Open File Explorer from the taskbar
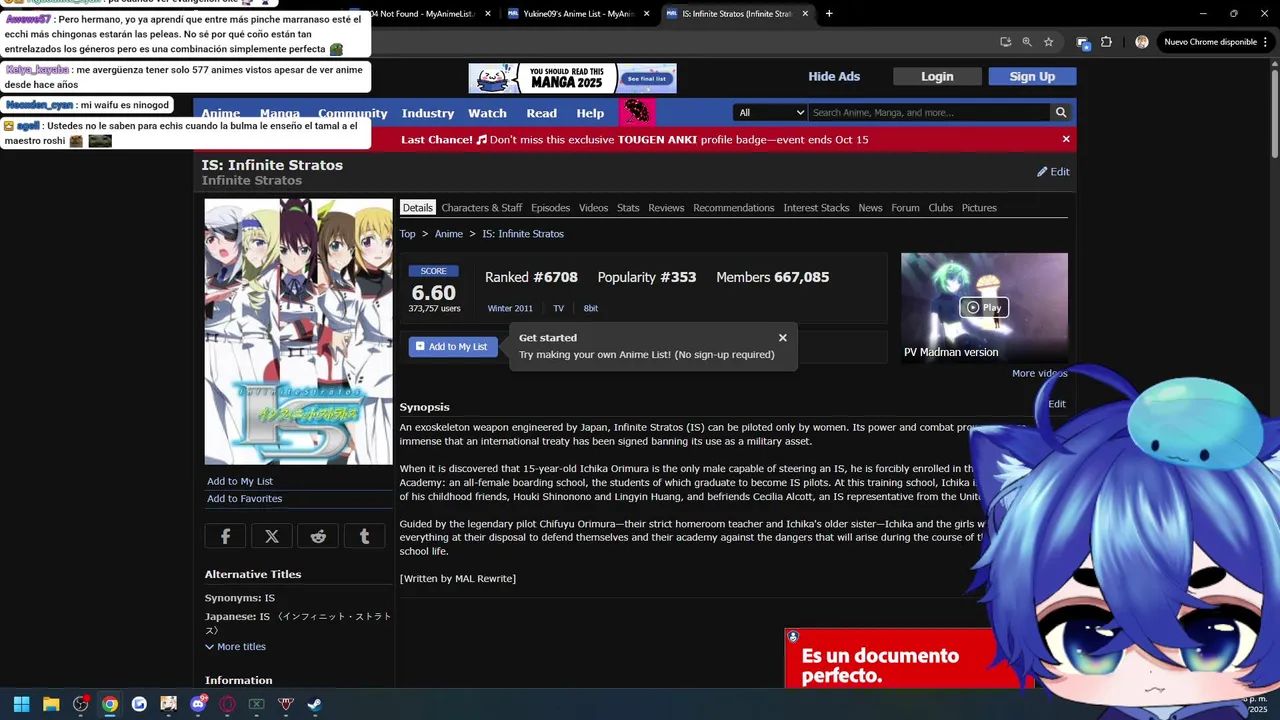 51,704
